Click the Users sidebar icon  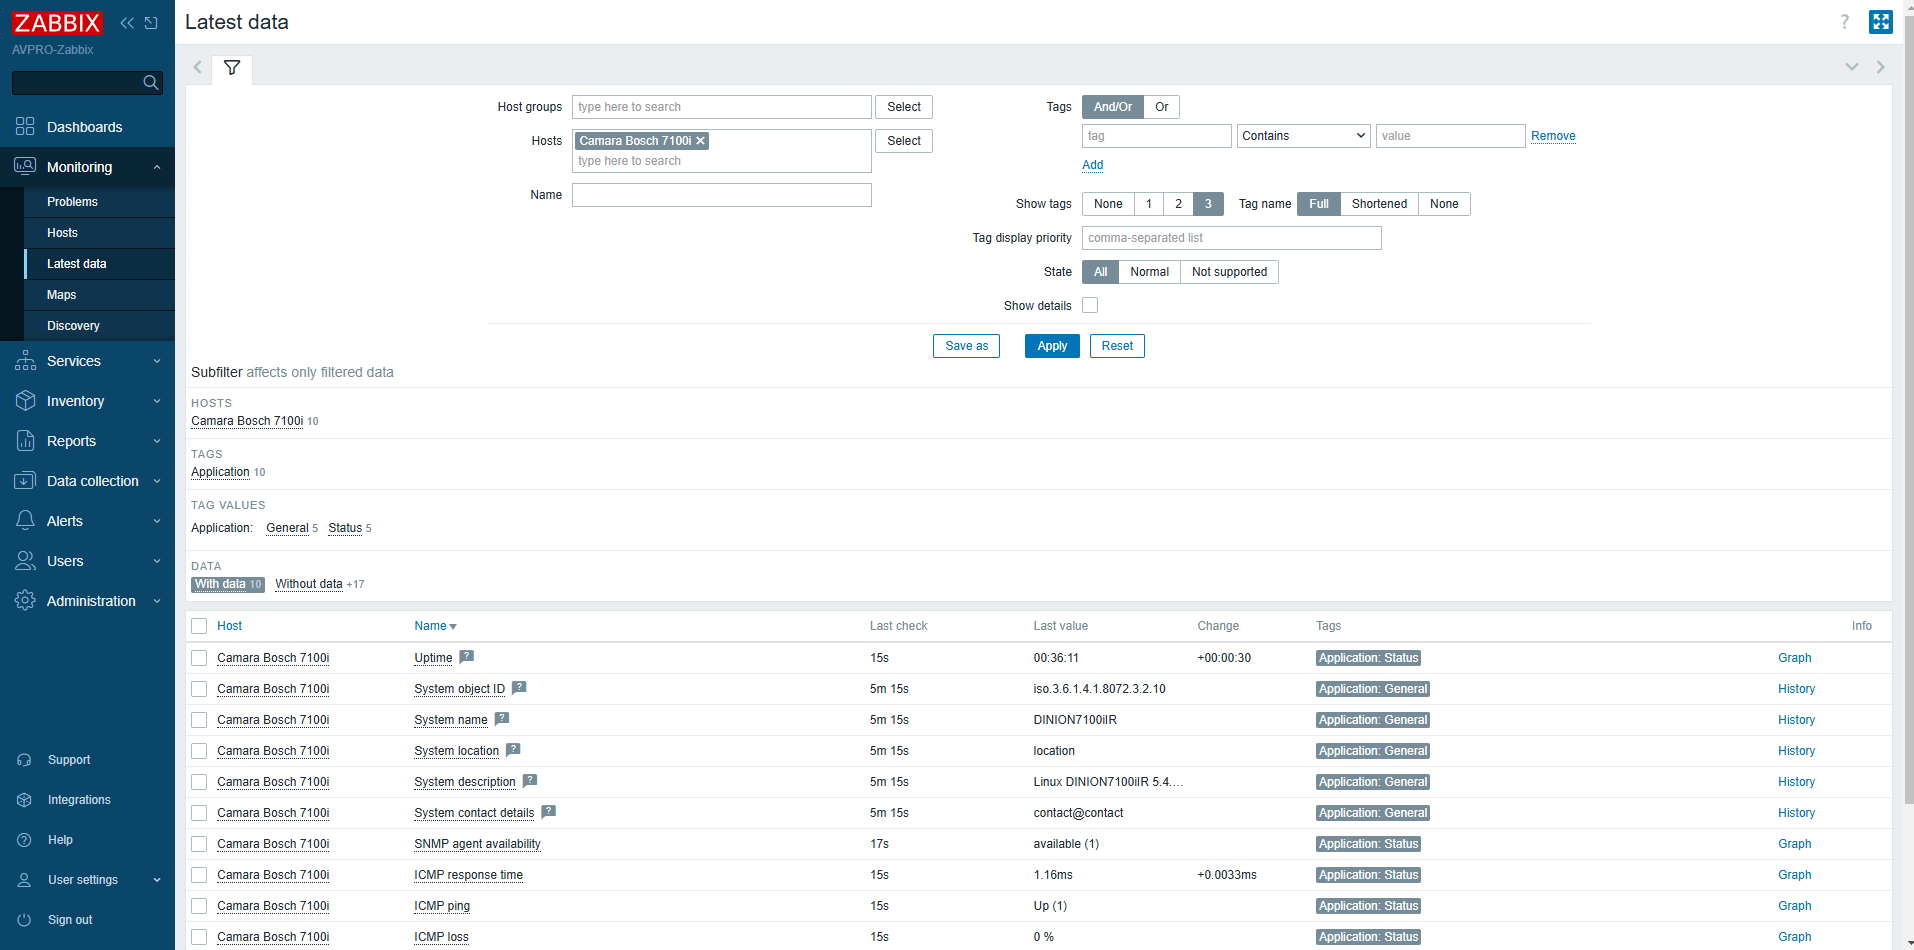[x=25, y=561]
